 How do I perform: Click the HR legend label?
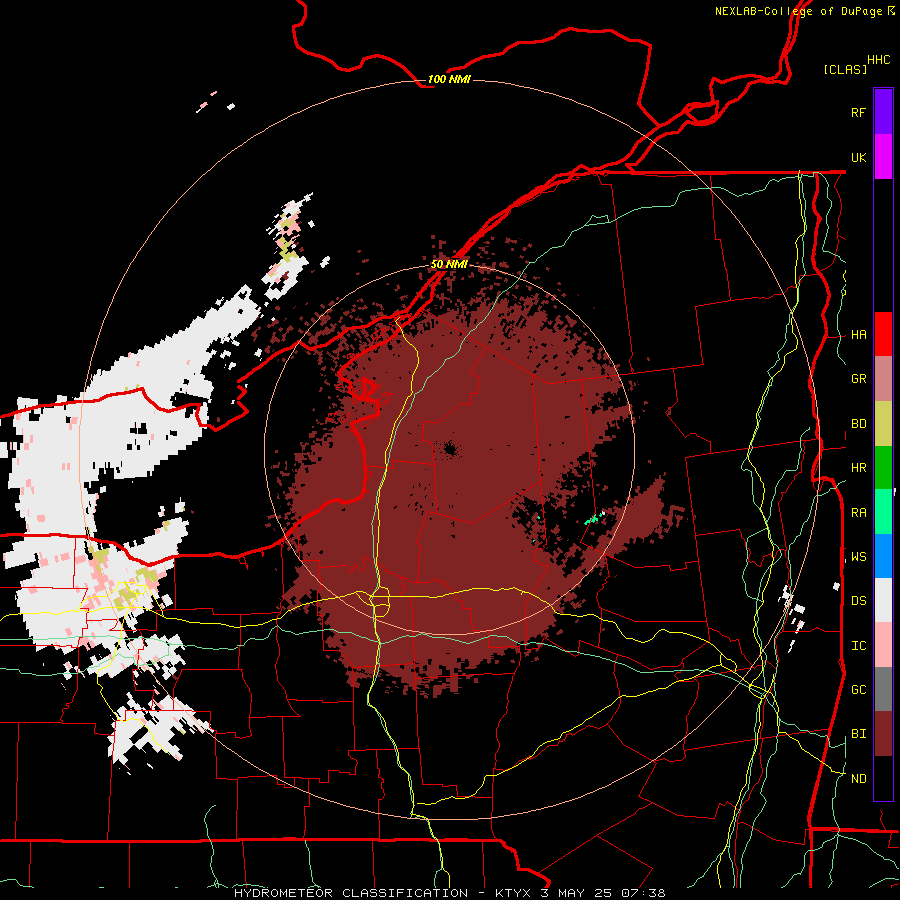pos(858,467)
